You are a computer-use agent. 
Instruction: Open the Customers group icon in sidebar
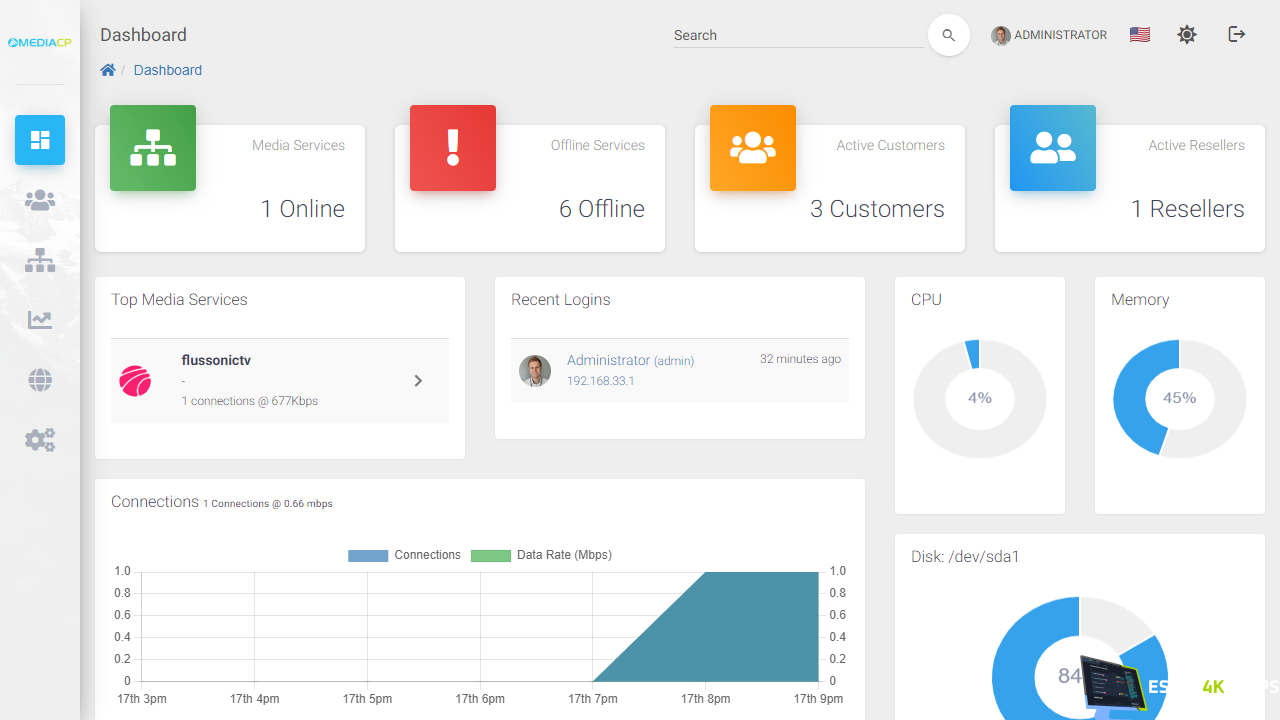click(40, 201)
